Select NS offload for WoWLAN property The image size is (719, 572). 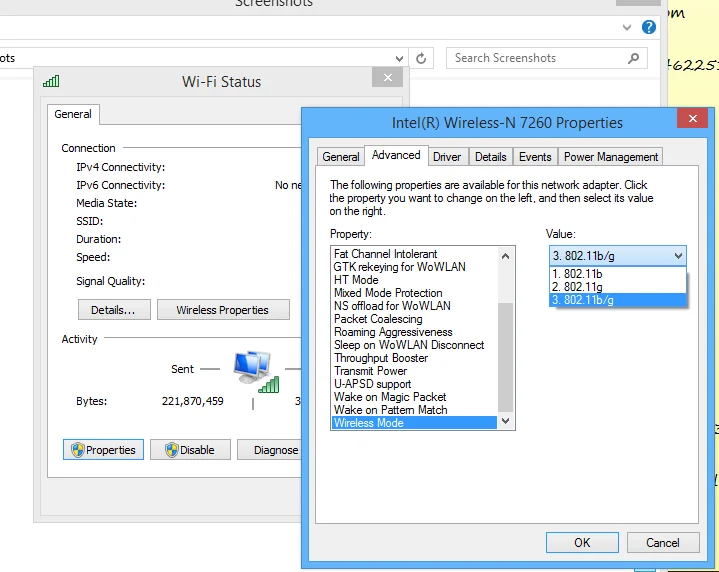tap(414, 306)
